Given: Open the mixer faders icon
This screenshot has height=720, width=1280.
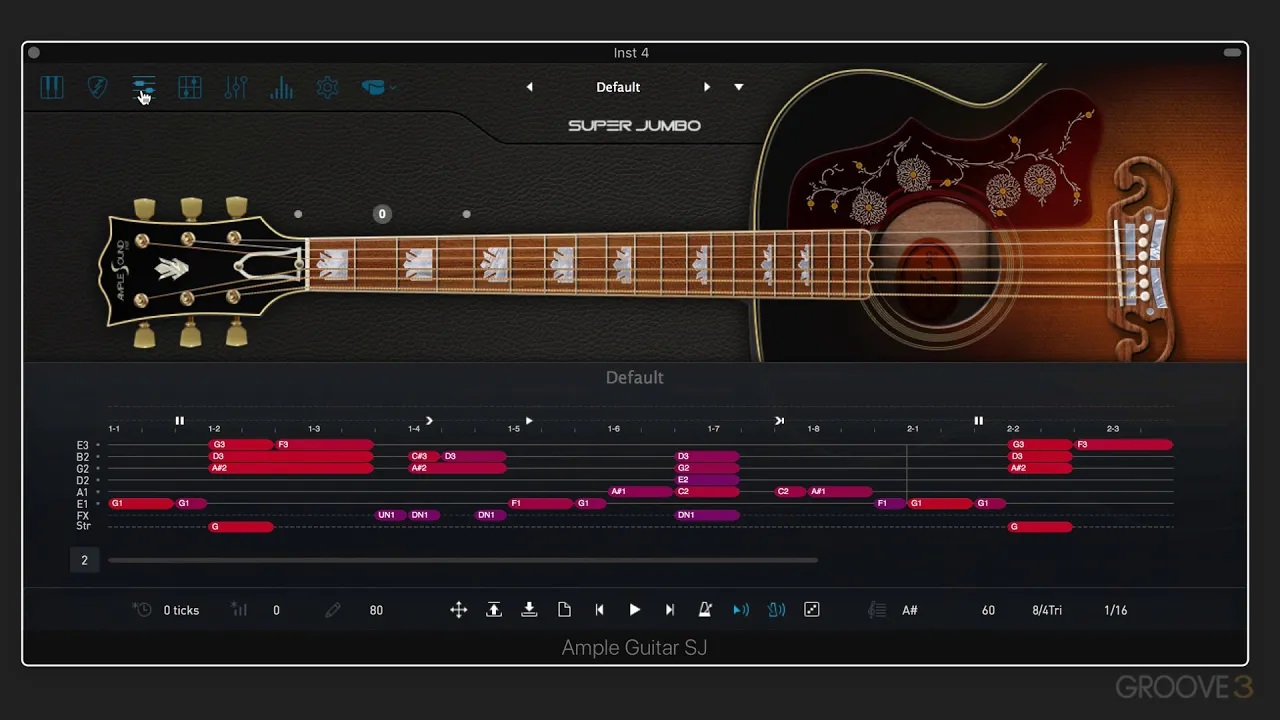Looking at the screenshot, I should tap(236, 87).
